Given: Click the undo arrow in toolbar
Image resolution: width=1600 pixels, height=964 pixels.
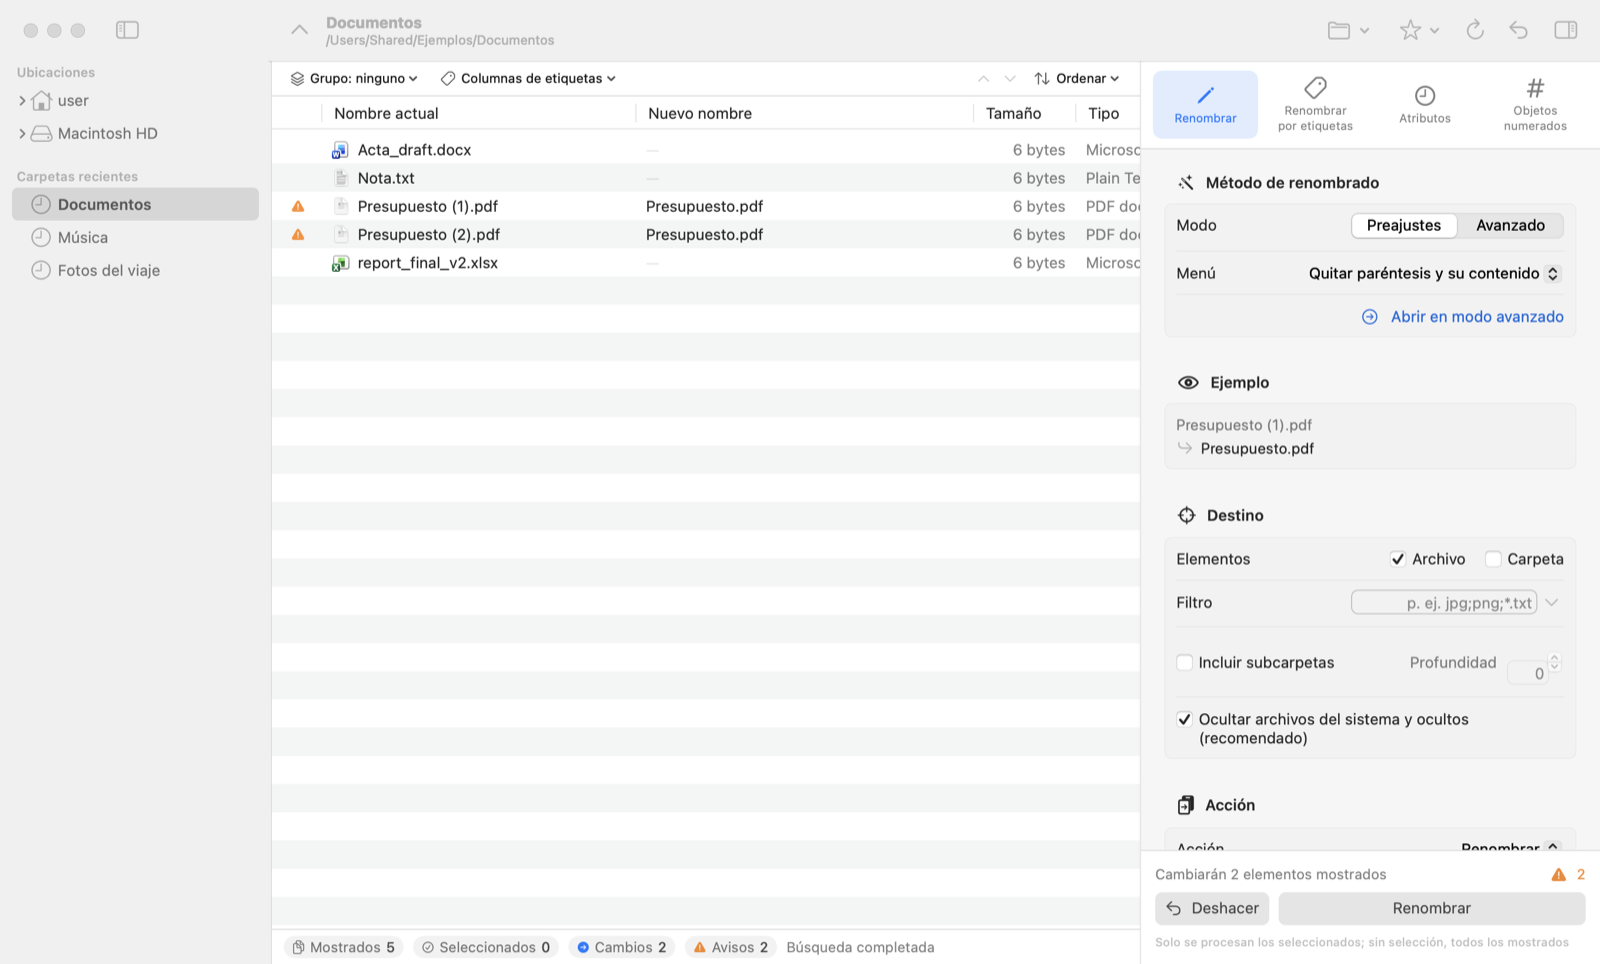Looking at the screenshot, I should 1518,30.
